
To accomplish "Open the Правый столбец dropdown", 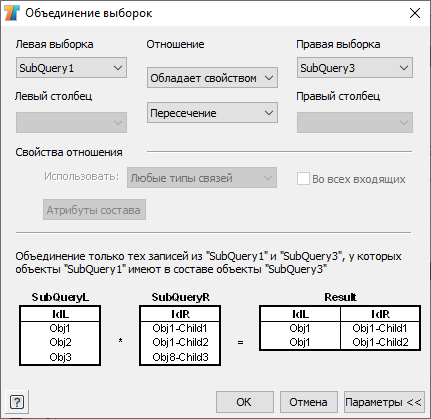I will click(355, 122).
